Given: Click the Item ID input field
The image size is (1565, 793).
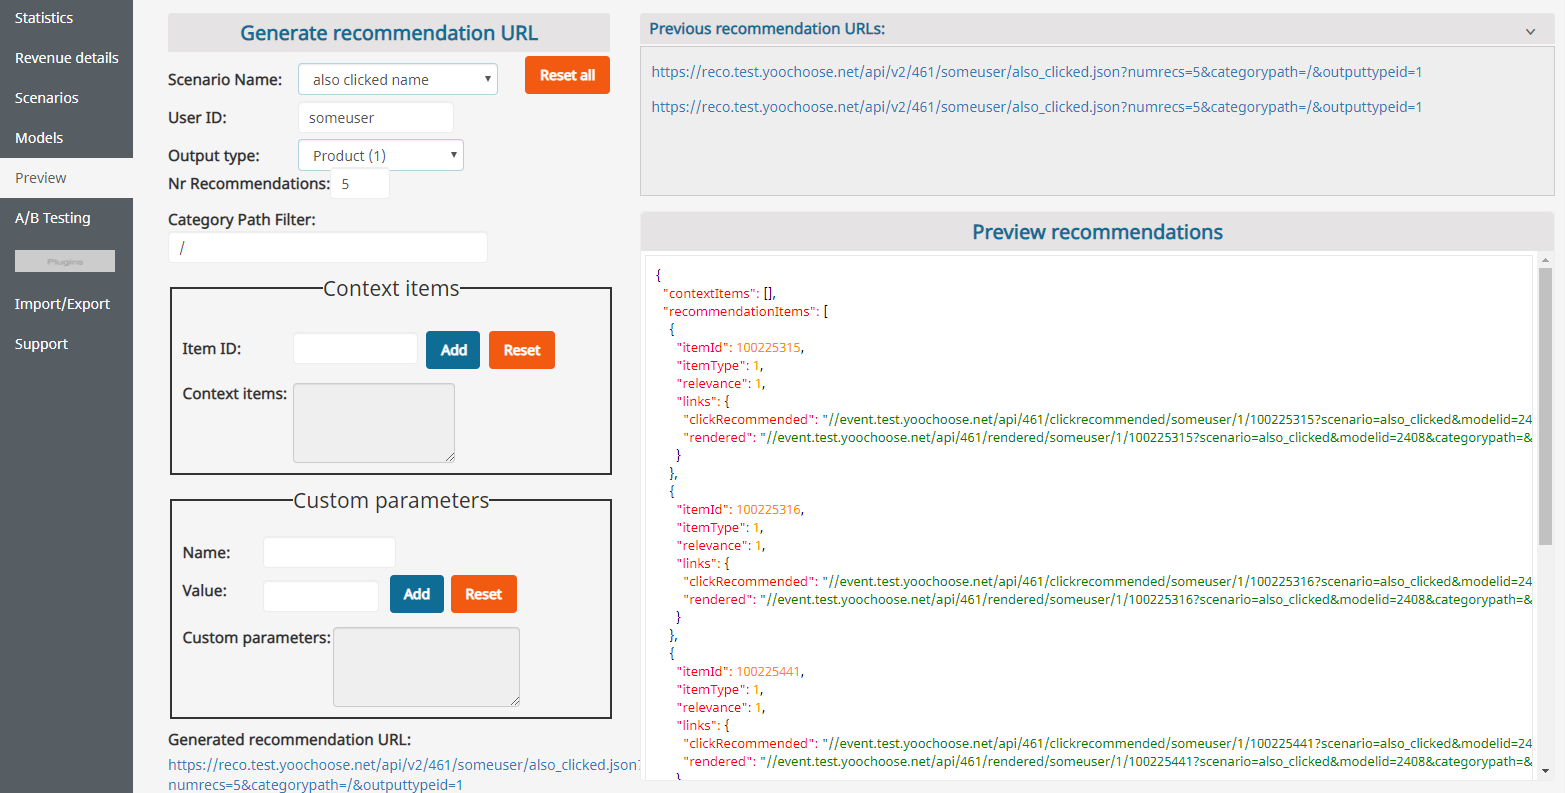Looking at the screenshot, I should 355,349.
